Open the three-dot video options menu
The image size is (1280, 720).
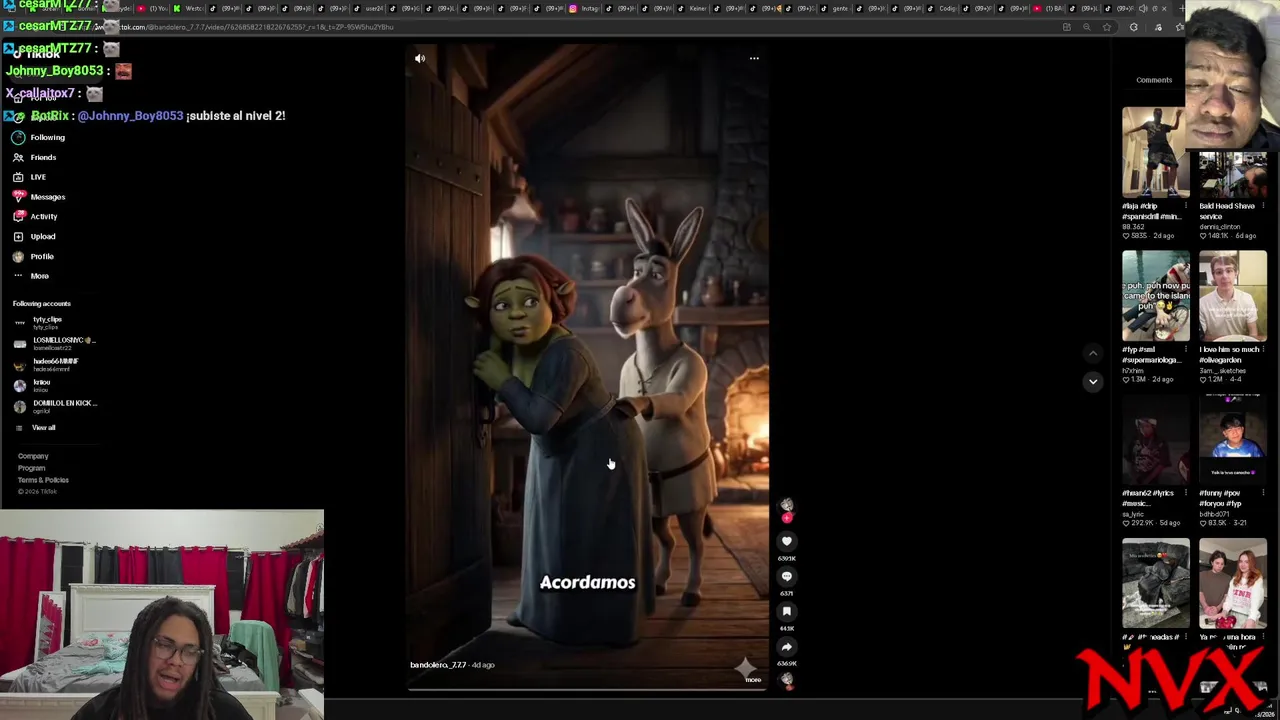(754, 58)
